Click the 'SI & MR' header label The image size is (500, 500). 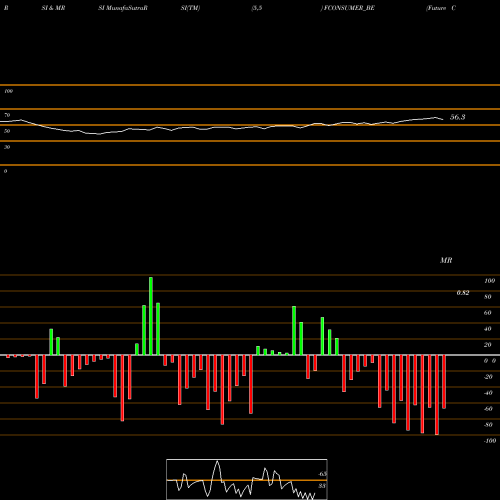53,8
